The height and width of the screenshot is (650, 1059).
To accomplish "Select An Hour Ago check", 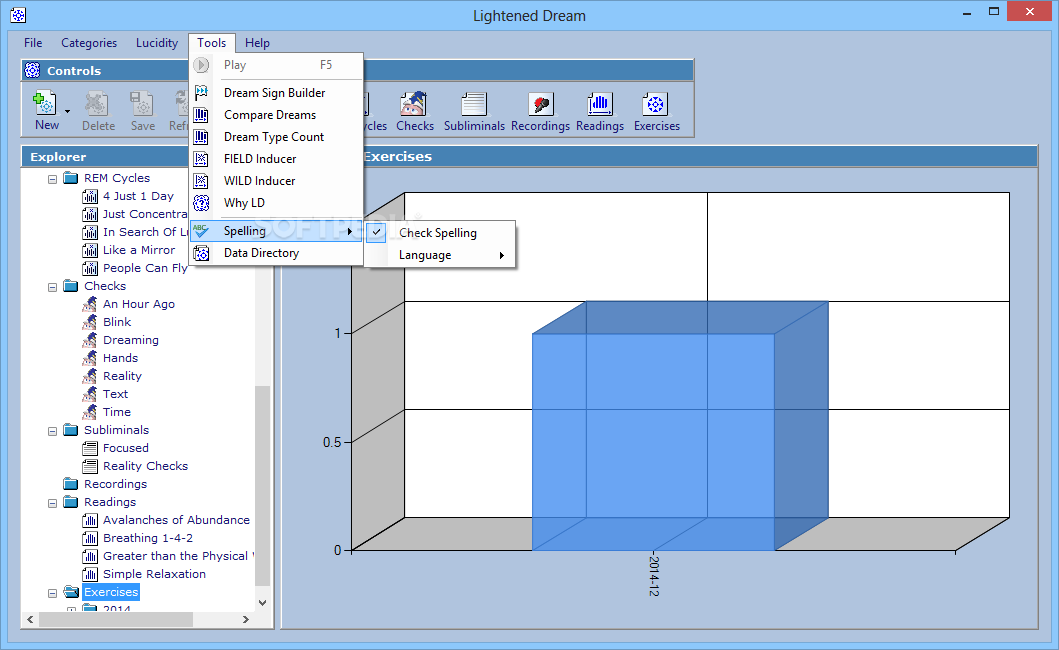I will pyautogui.click(x=138, y=304).
